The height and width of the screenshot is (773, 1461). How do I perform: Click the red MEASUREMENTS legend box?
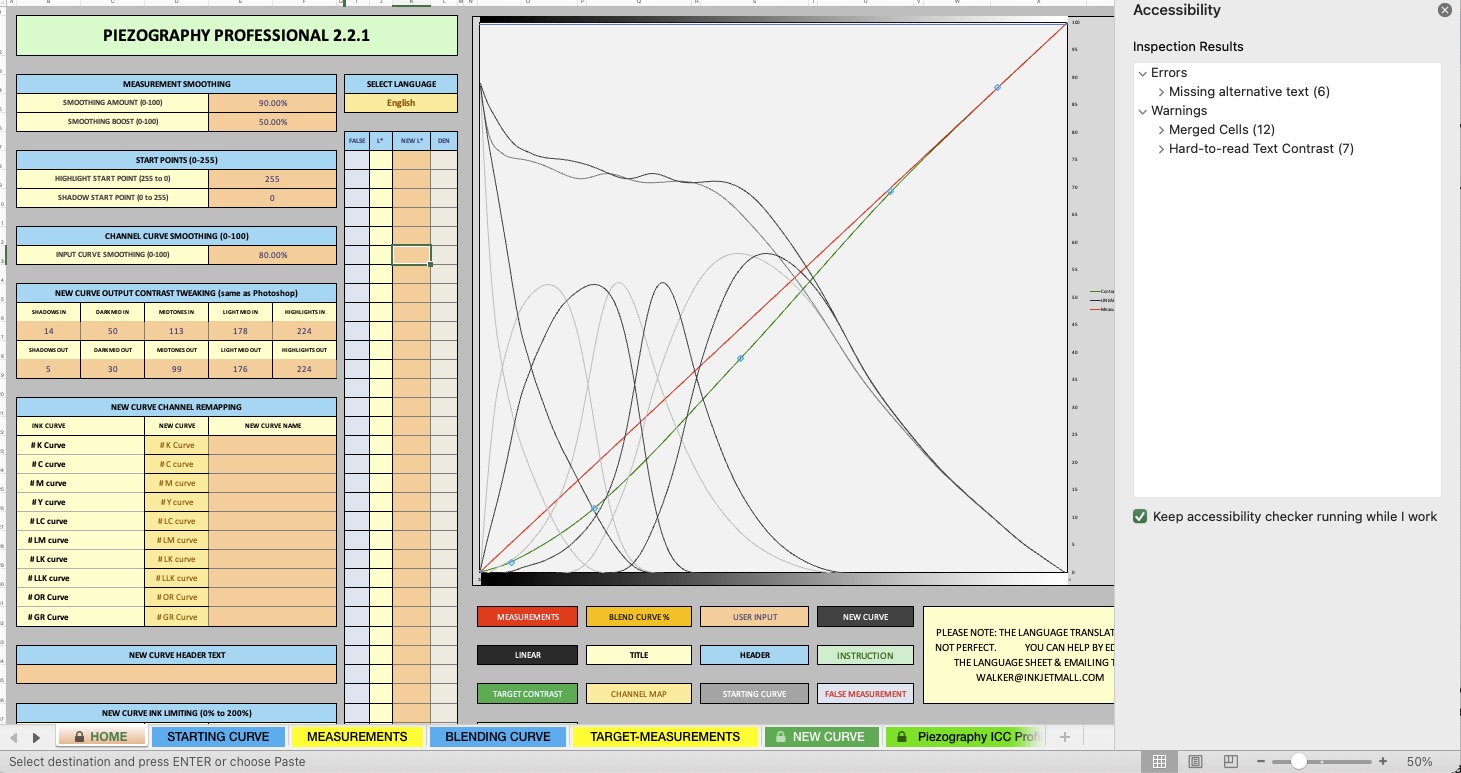[x=527, y=617]
